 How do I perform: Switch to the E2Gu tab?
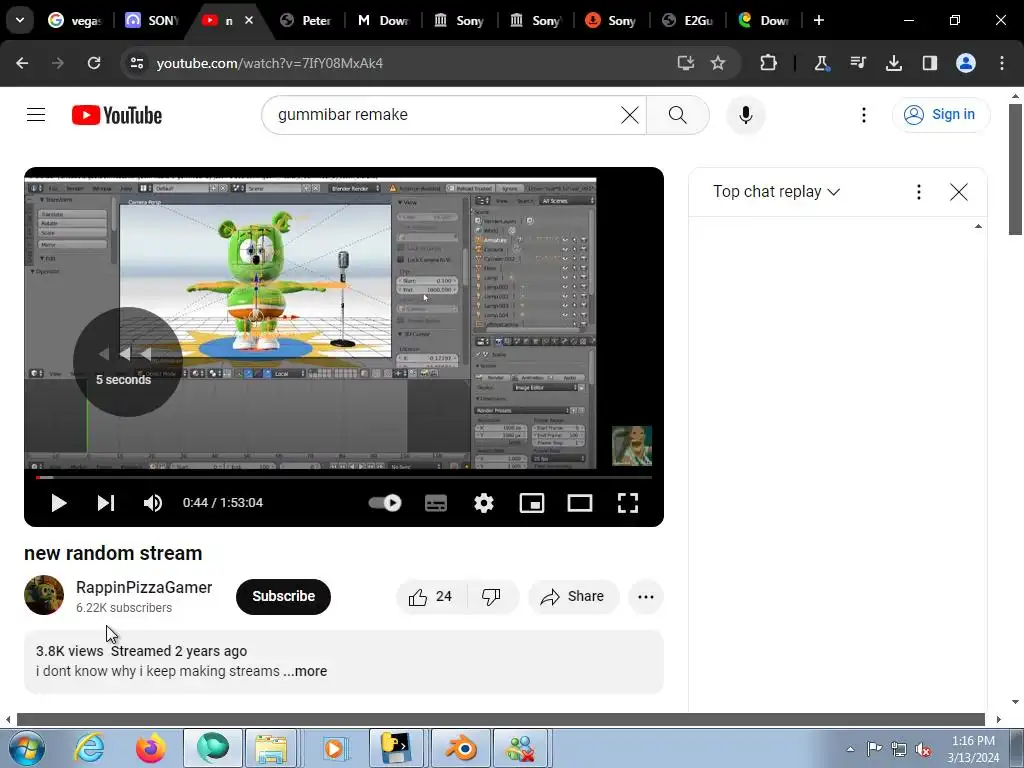pyautogui.click(x=687, y=20)
